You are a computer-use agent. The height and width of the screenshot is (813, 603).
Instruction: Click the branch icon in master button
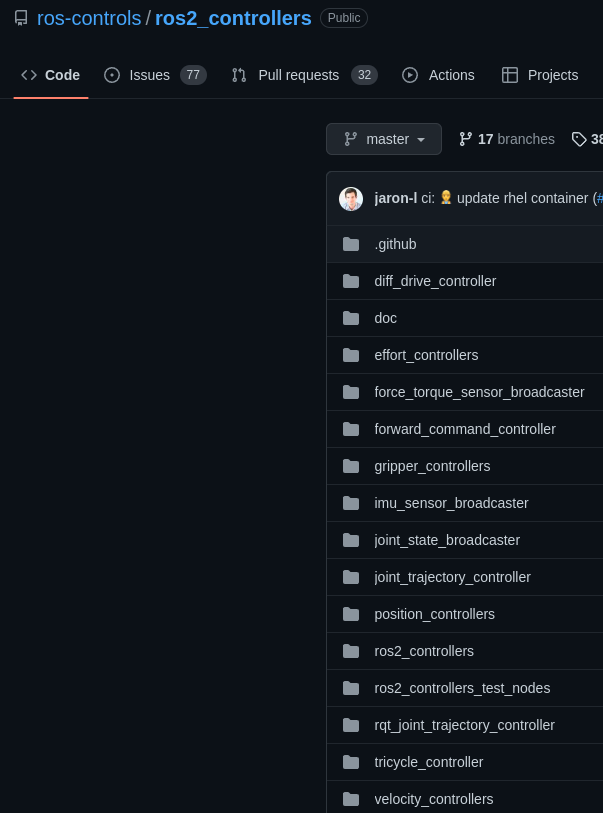pos(351,139)
